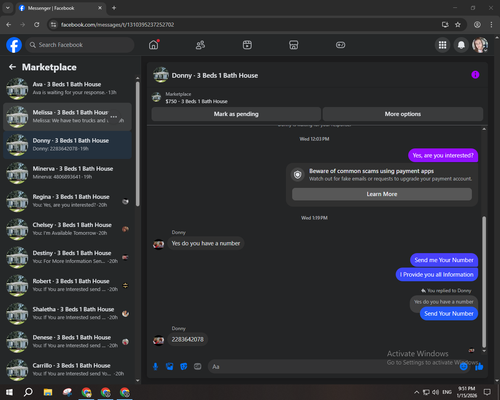Open a new browser tab
The width and height of the screenshot is (500, 400).
(114, 8)
